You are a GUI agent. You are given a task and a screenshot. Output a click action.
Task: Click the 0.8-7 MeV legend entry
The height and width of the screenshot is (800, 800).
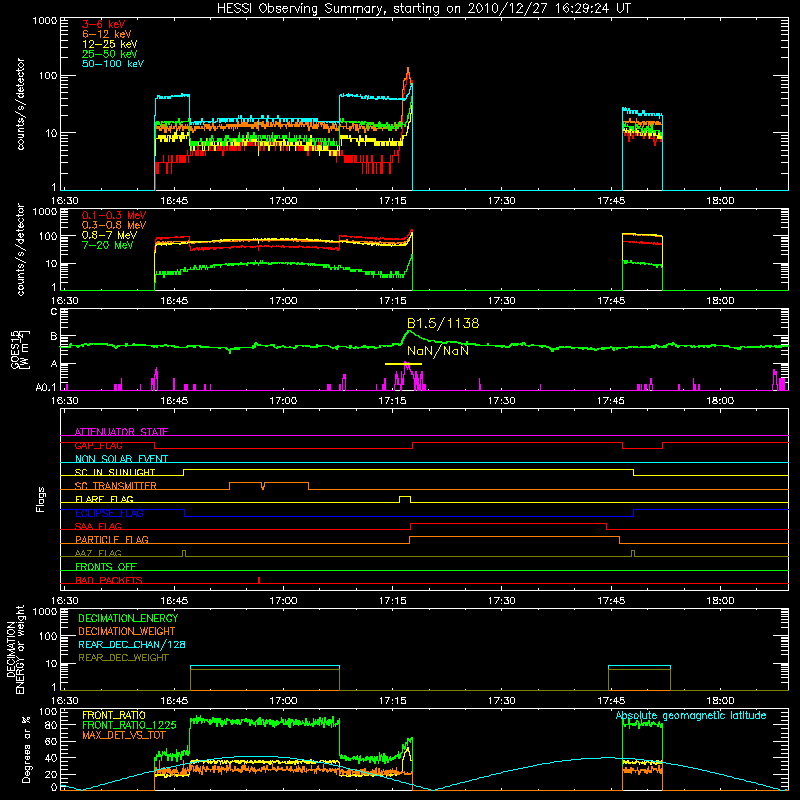tap(109, 235)
